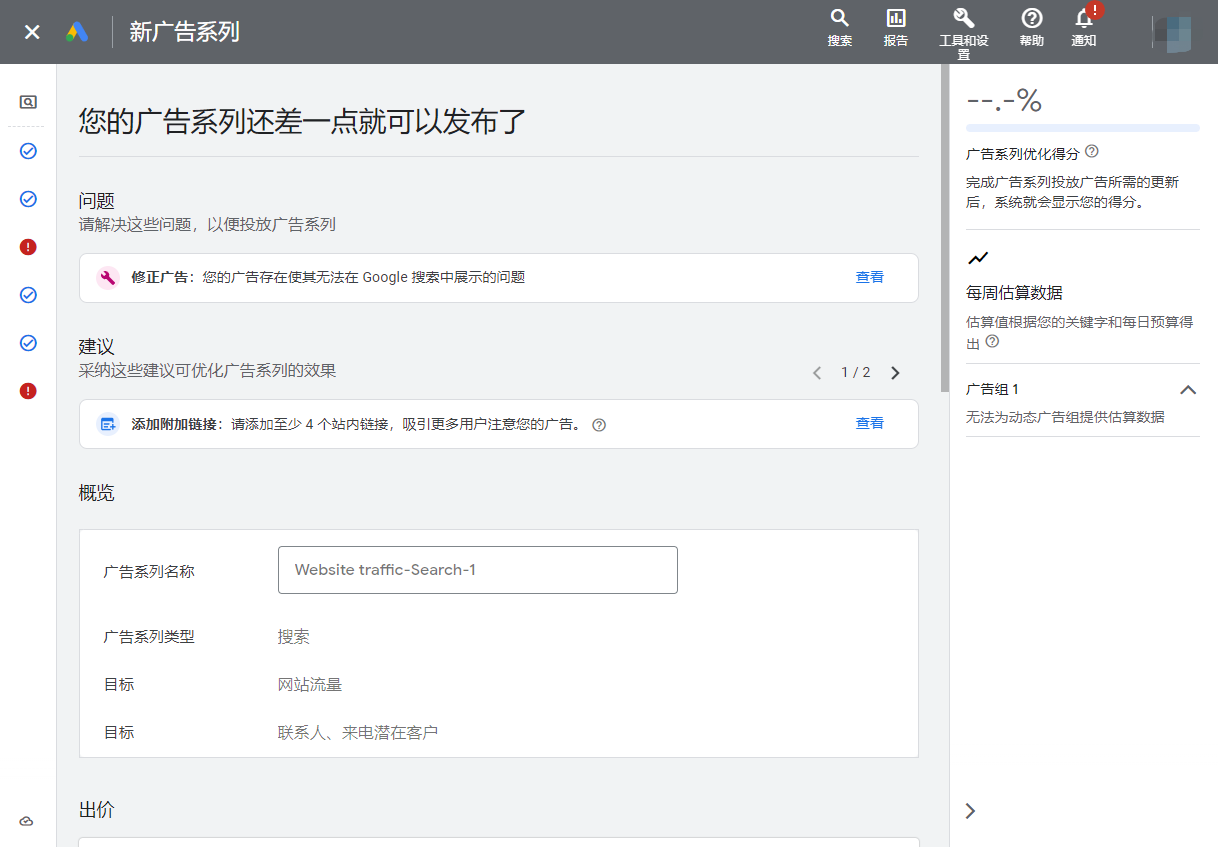Edit the 广告系列名称 text field
1218x847 pixels.
coord(478,570)
